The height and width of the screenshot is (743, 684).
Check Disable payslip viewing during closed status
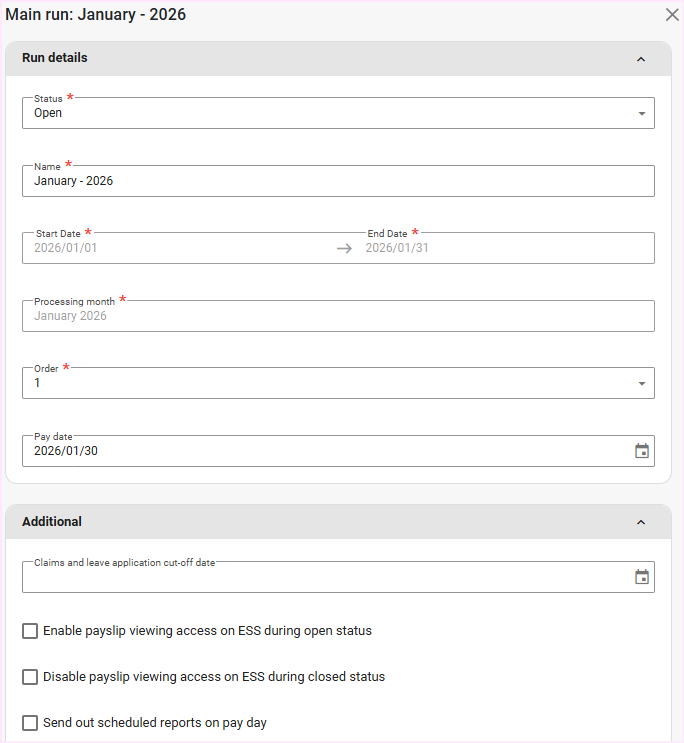[31, 677]
